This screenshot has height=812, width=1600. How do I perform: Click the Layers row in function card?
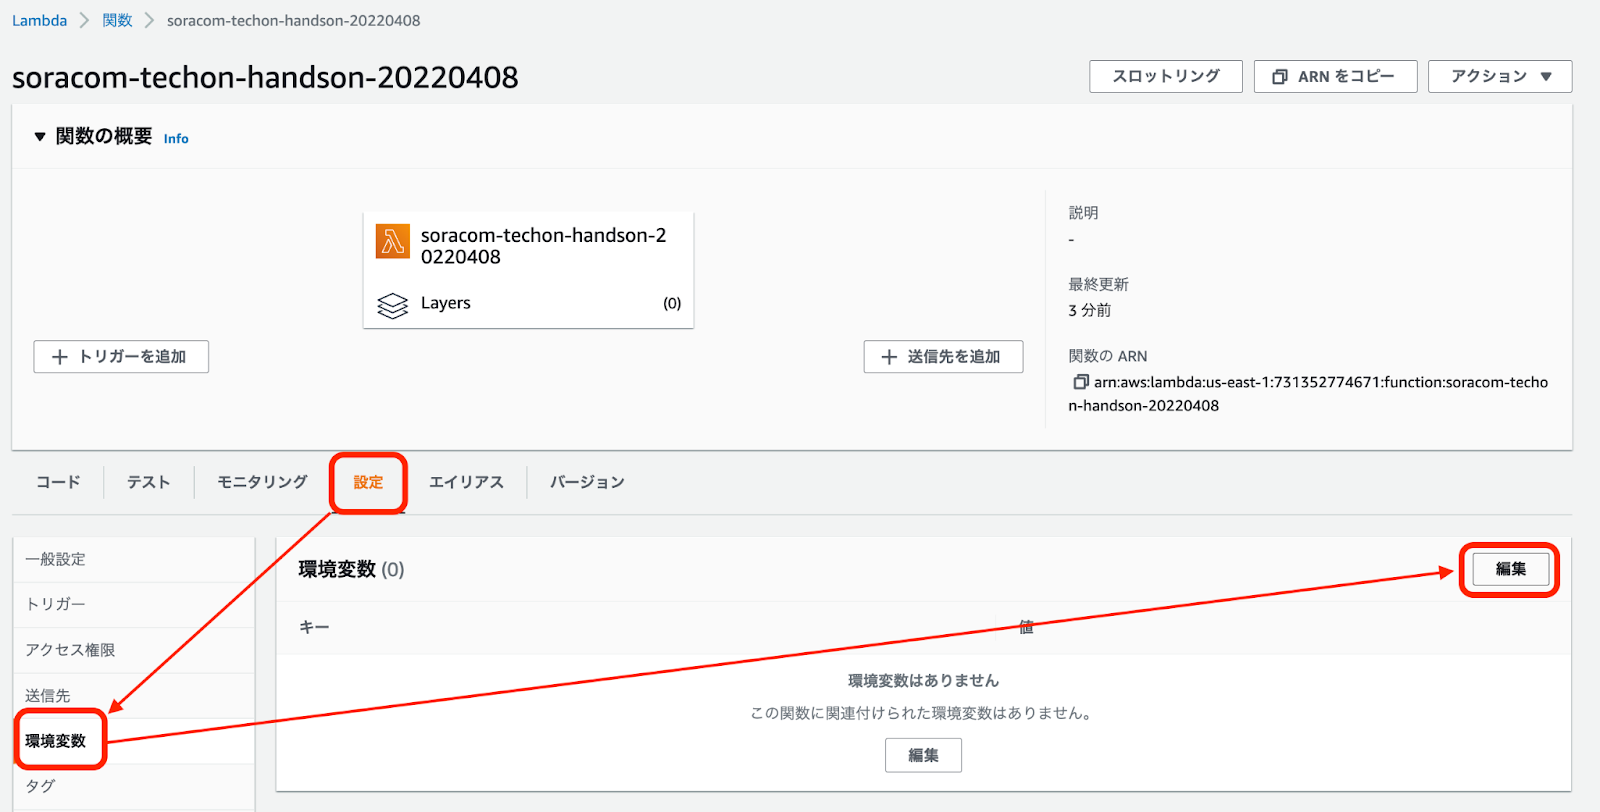528,303
